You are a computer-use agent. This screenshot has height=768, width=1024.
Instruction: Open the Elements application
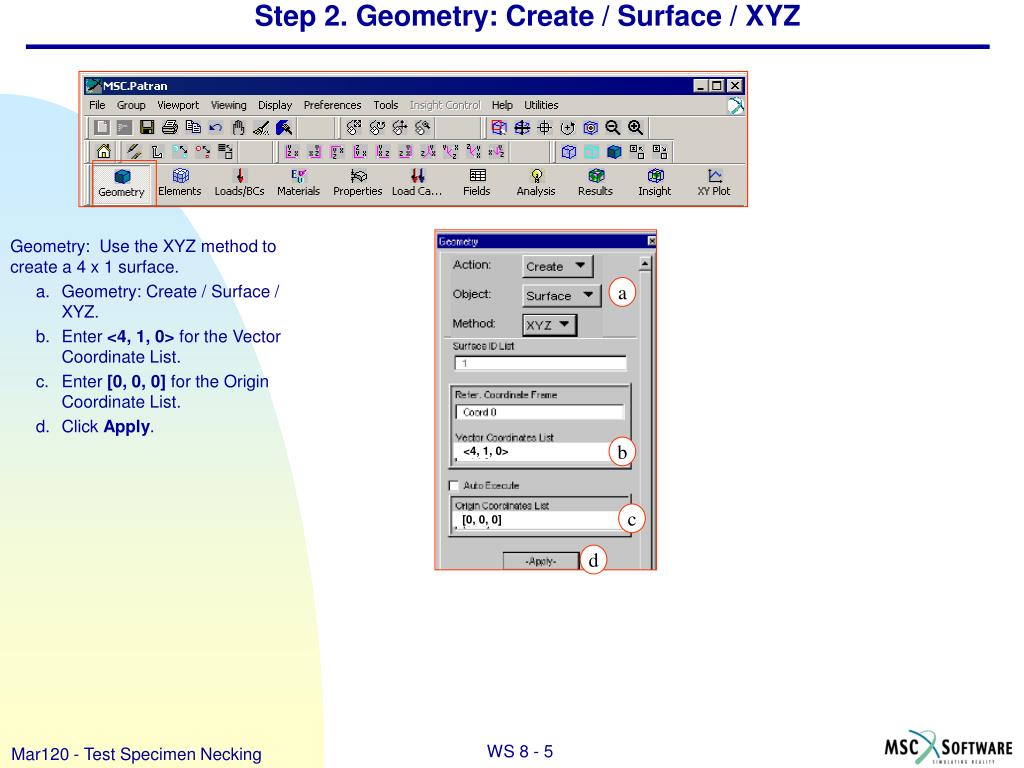[180, 183]
